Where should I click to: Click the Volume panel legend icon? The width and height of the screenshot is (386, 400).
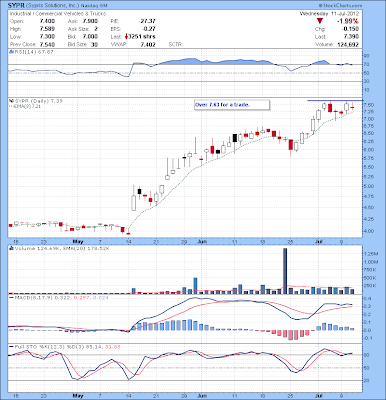[x=11, y=248]
